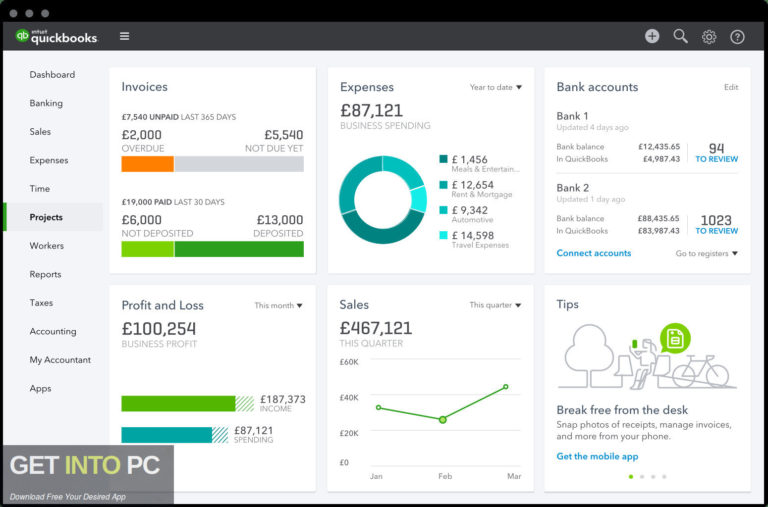Click the orange Overdue invoices bar

point(147,164)
